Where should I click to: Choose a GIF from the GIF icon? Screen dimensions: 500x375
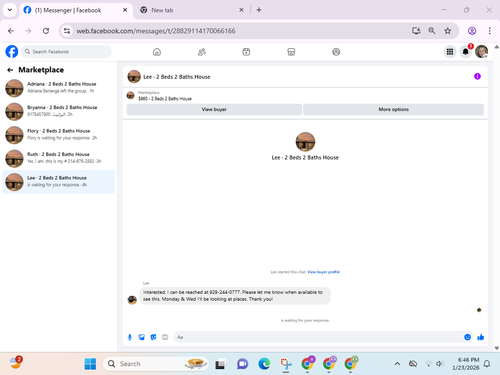(165, 337)
